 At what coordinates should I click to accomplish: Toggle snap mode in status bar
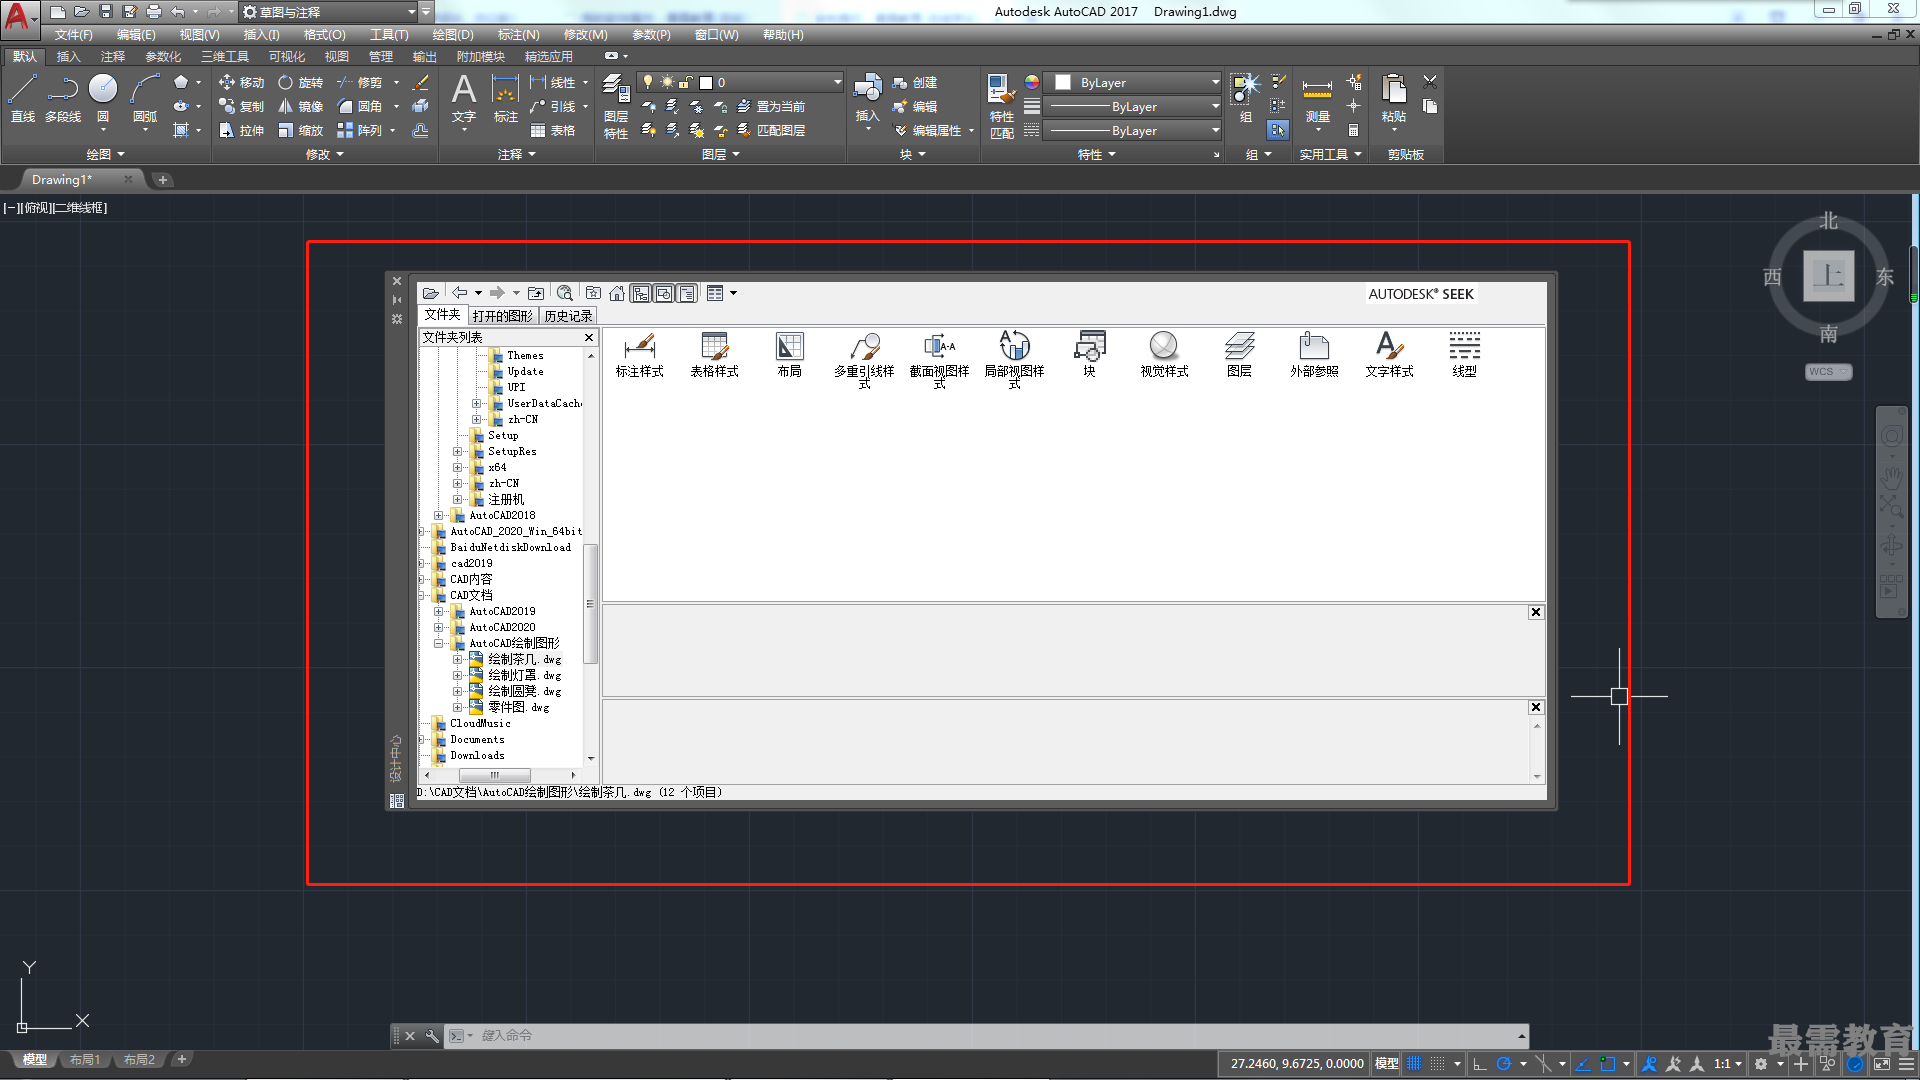[1437, 1064]
